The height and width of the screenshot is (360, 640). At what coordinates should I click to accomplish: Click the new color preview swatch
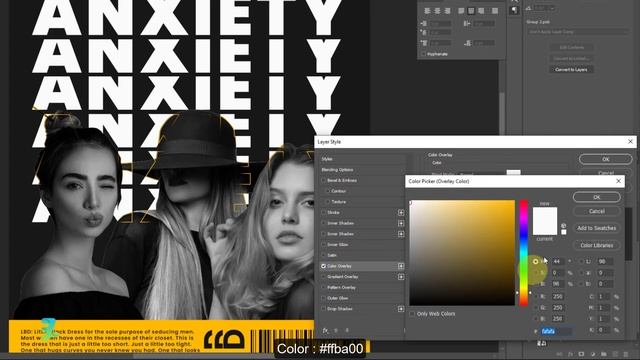[545, 214]
